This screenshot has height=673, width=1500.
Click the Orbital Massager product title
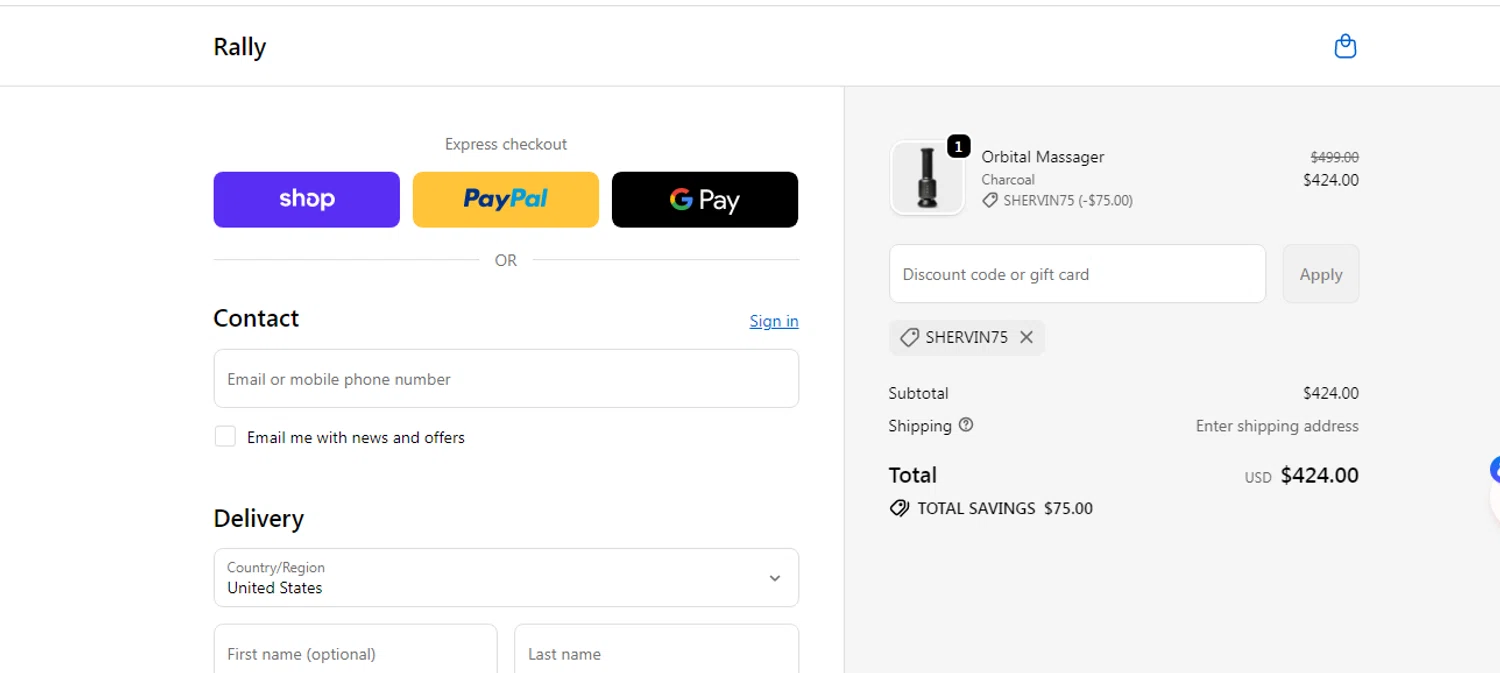pos(1043,157)
